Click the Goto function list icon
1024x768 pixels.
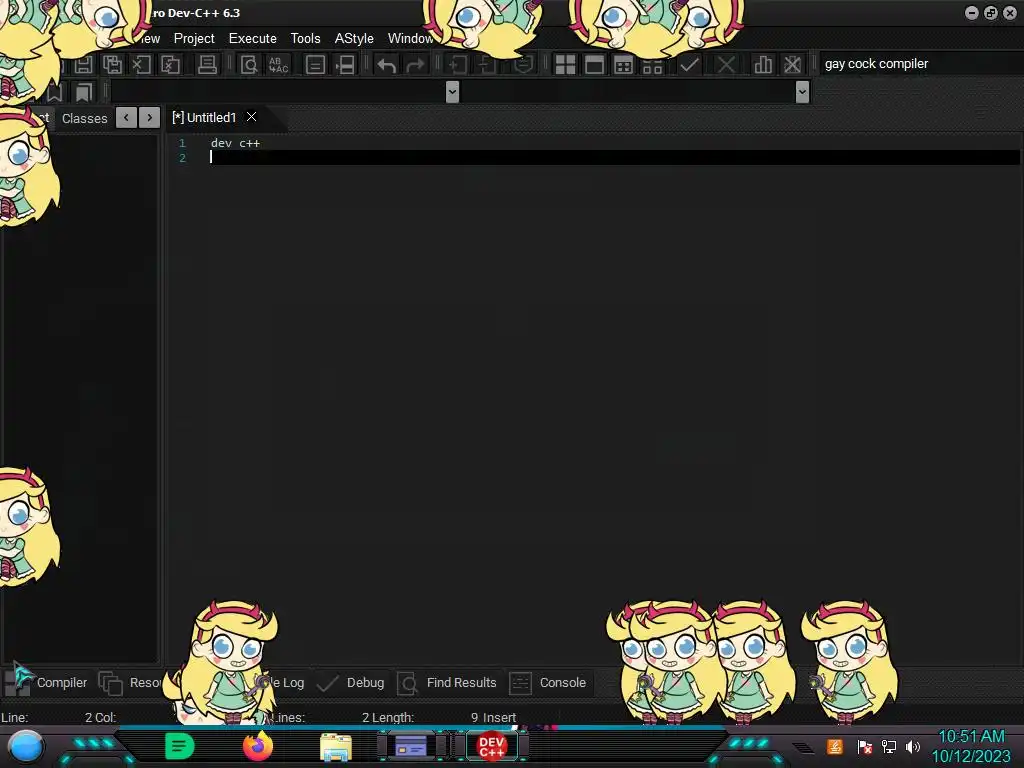pyautogui.click(x=315, y=65)
